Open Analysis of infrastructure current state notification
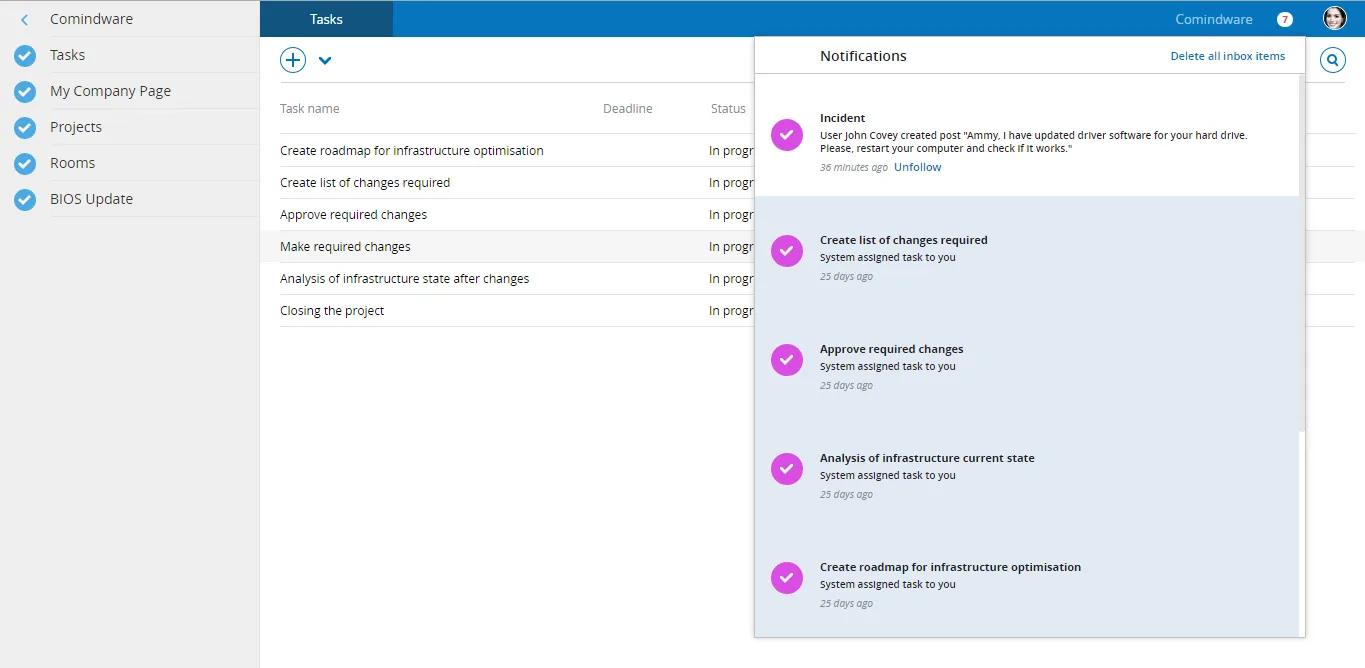This screenshot has width=1365, height=668. [x=927, y=458]
